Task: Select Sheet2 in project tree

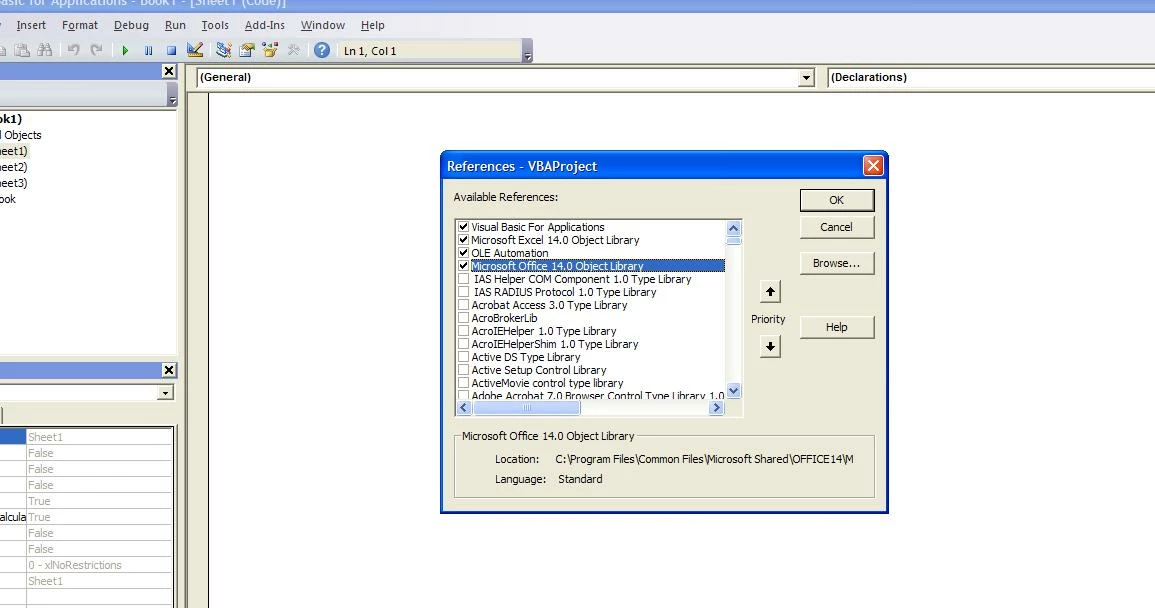Action: point(13,167)
